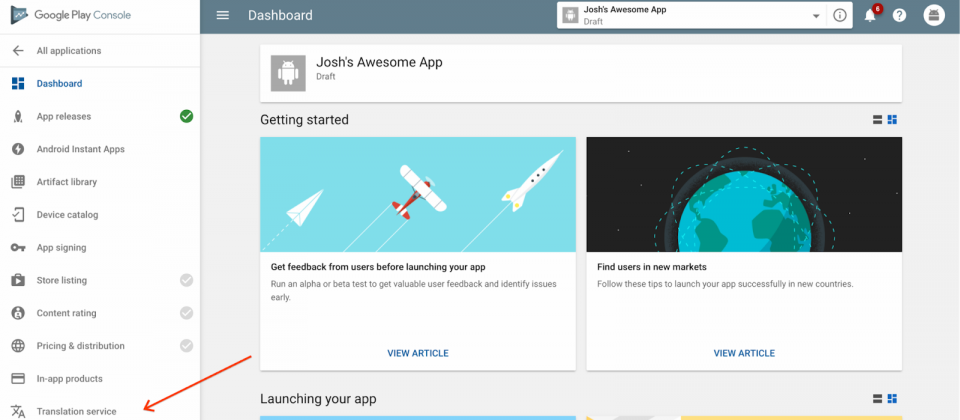Click the Content rating icon
The image size is (960, 420).
pyautogui.click(x=18, y=313)
